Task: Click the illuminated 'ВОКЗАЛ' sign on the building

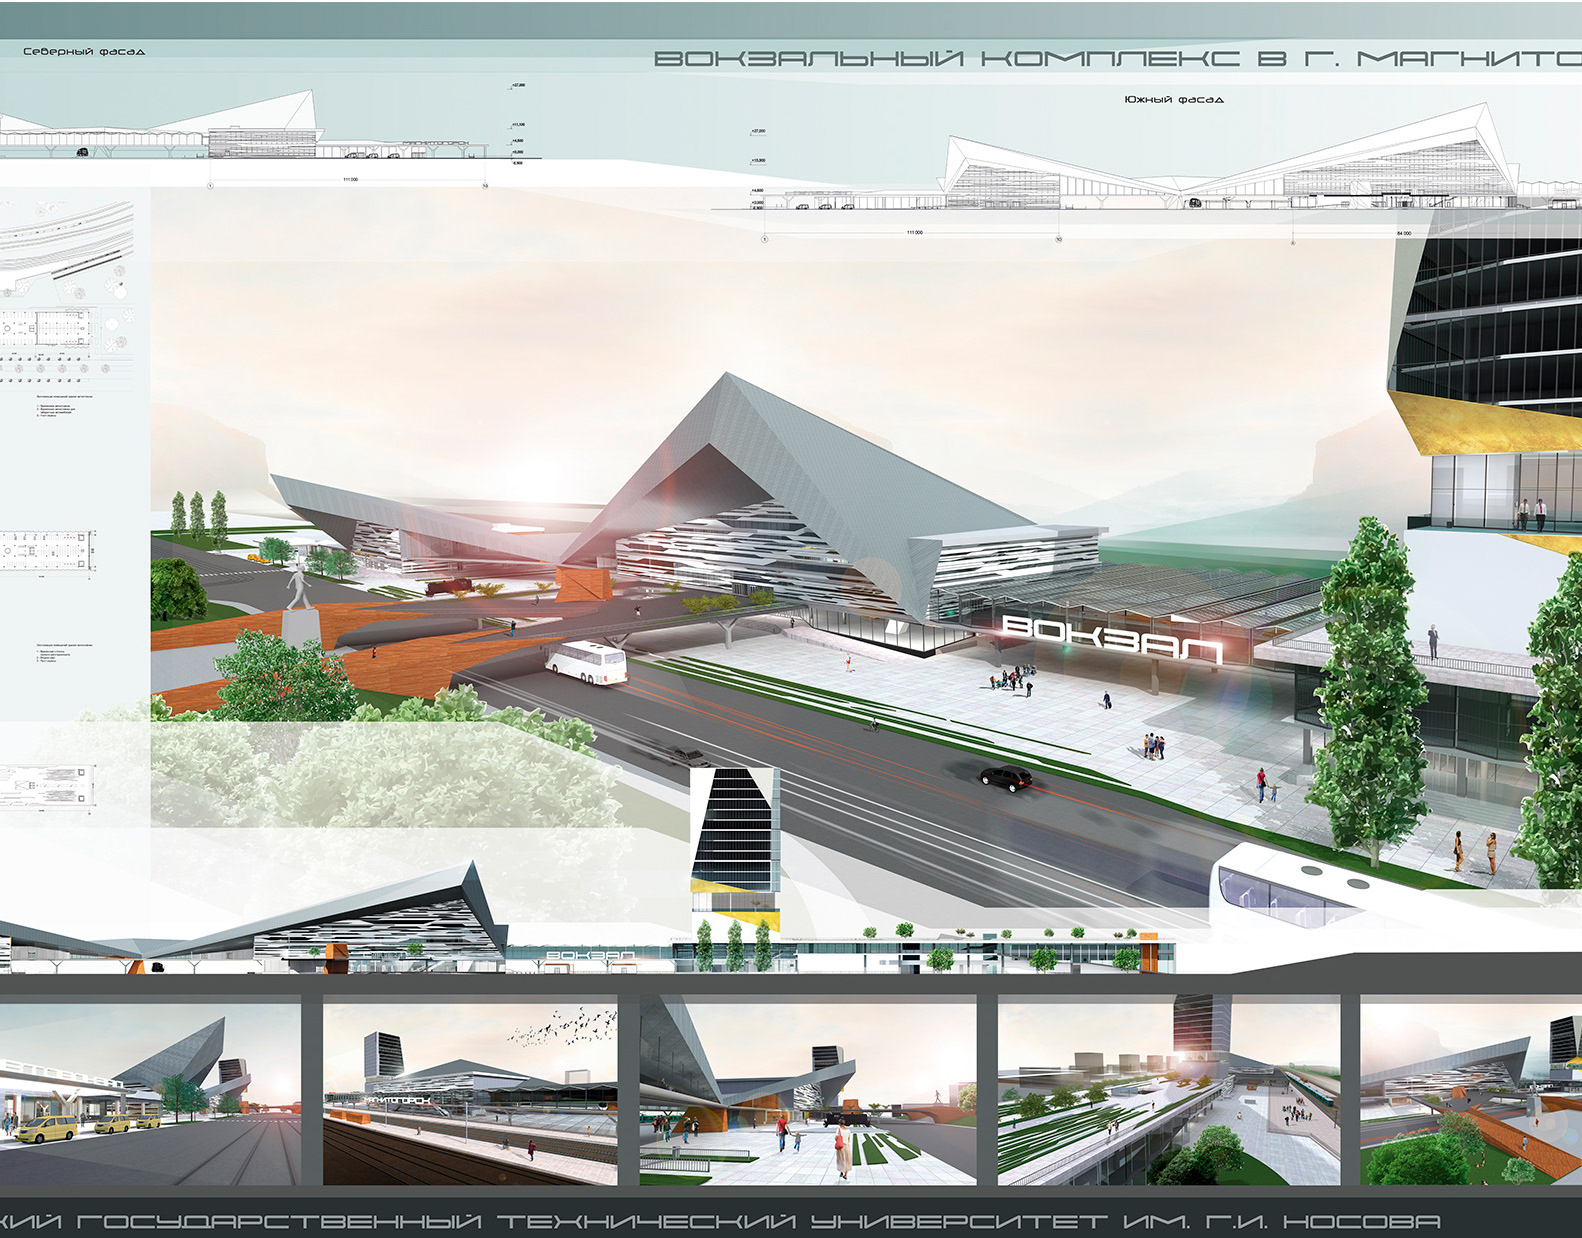Action: [1112, 640]
